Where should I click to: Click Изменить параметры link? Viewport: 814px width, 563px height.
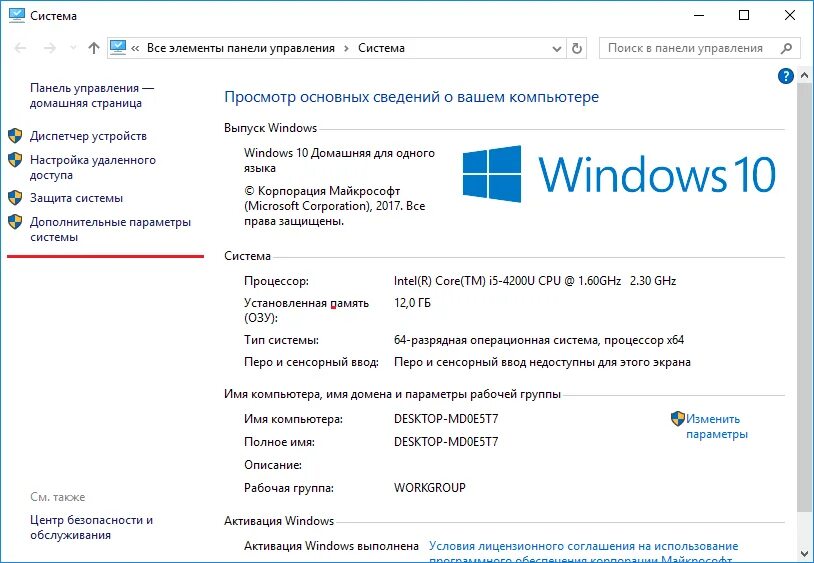(717, 426)
